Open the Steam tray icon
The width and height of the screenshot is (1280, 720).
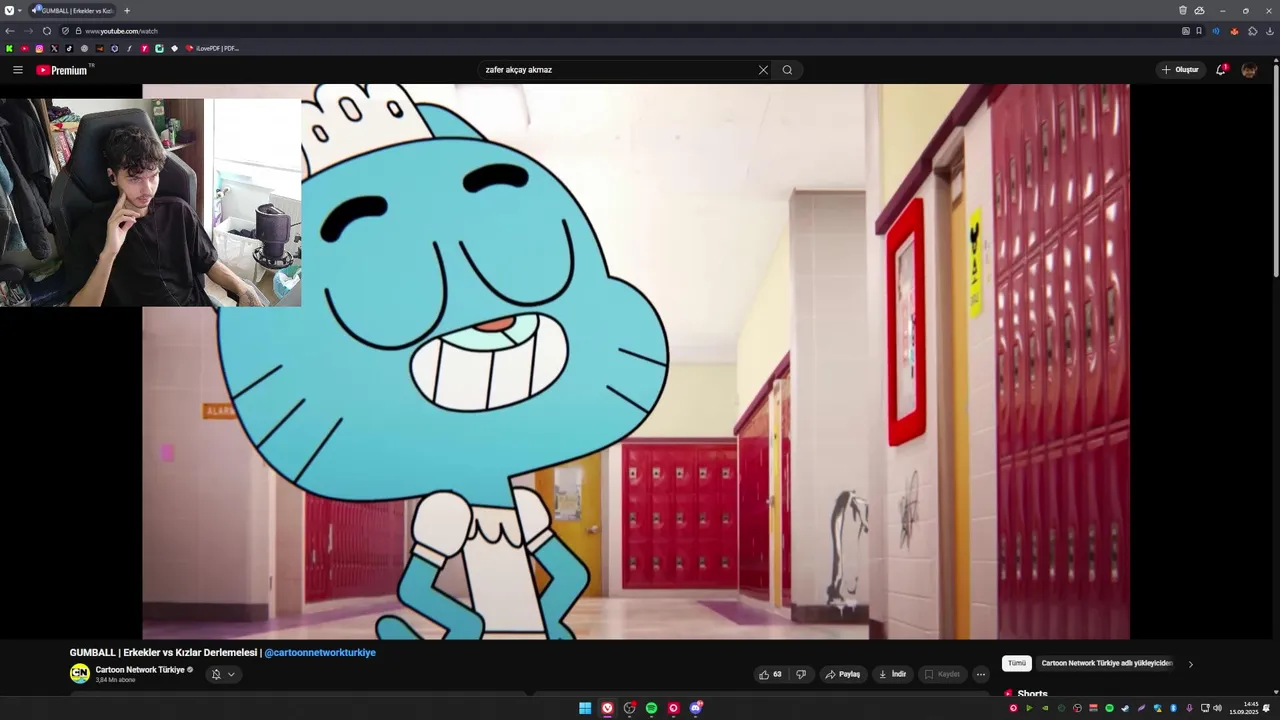(1125, 708)
